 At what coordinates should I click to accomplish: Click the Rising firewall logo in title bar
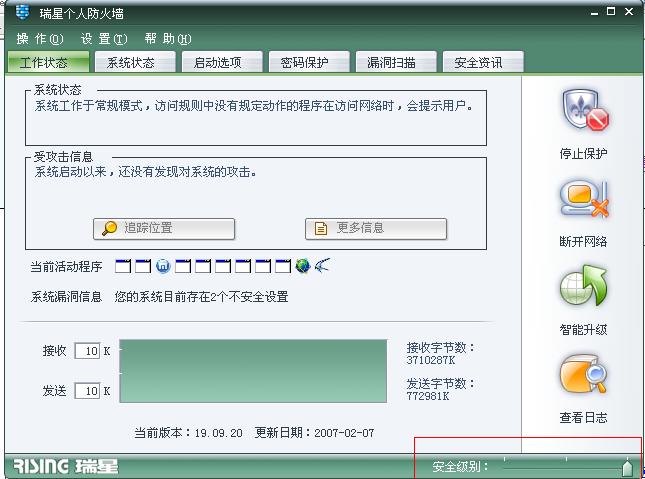(x=23, y=12)
